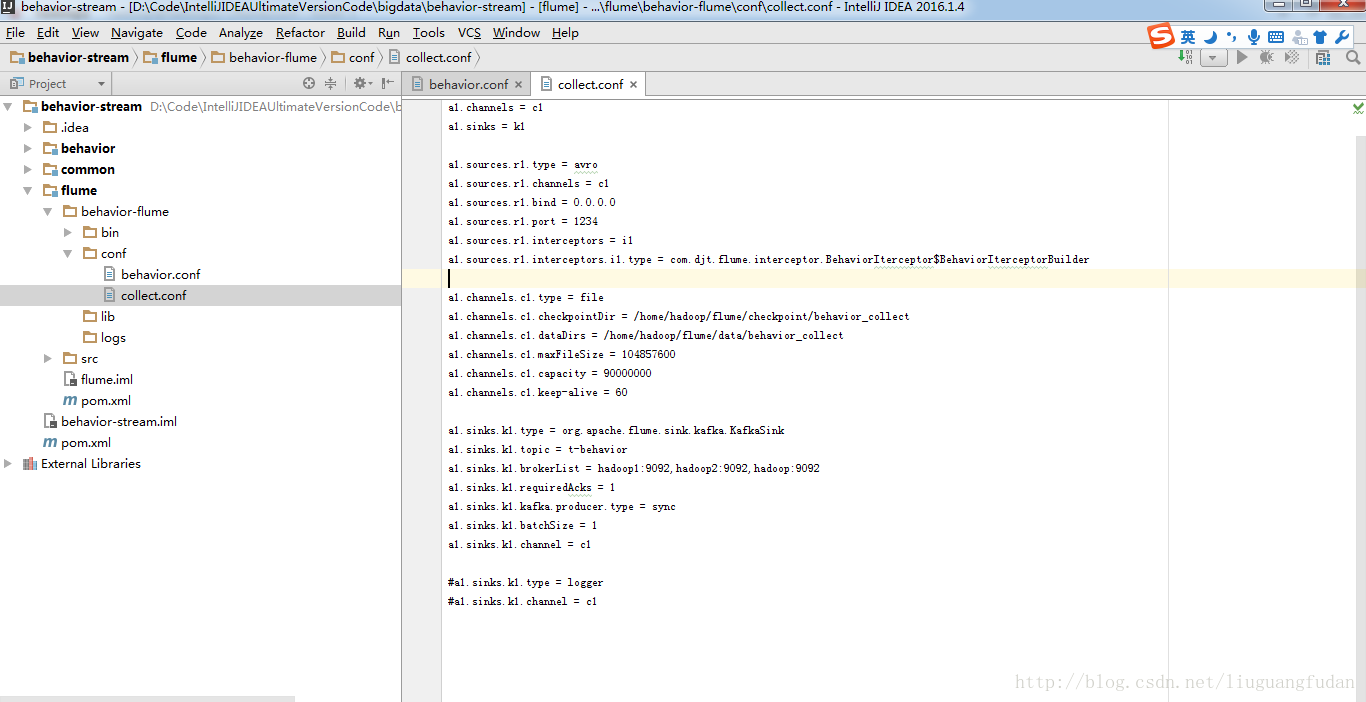This screenshot has height=702, width=1366.
Task: Click line with a1.sinks.k1.topic = t-behavior
Action: 538,449
